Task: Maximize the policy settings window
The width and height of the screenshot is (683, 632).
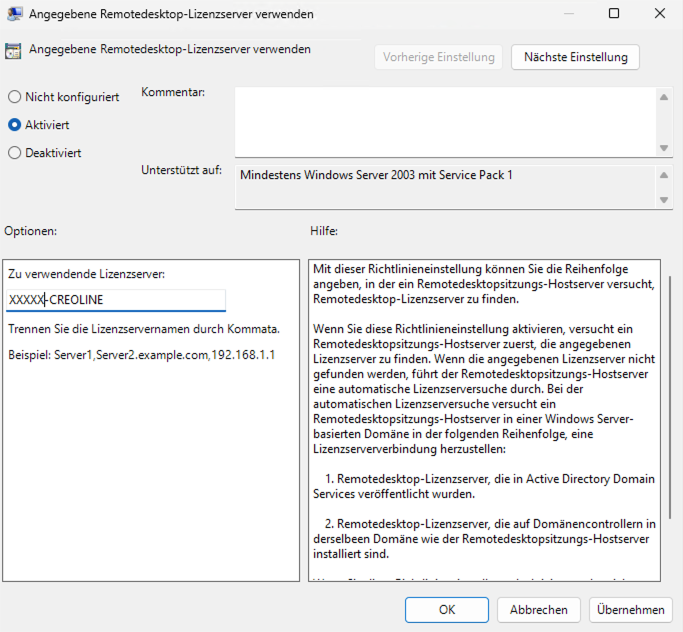Action: click(614, 15)
